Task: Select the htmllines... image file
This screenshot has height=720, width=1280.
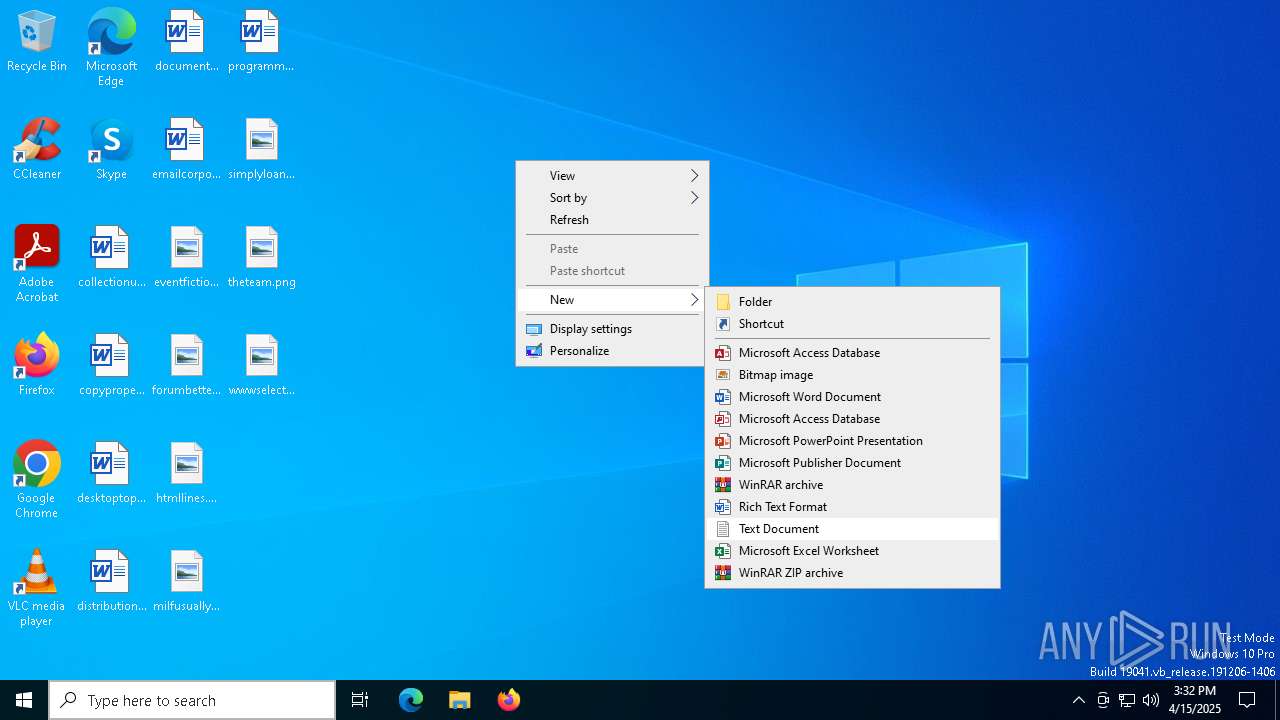Action: click(186, 474)
